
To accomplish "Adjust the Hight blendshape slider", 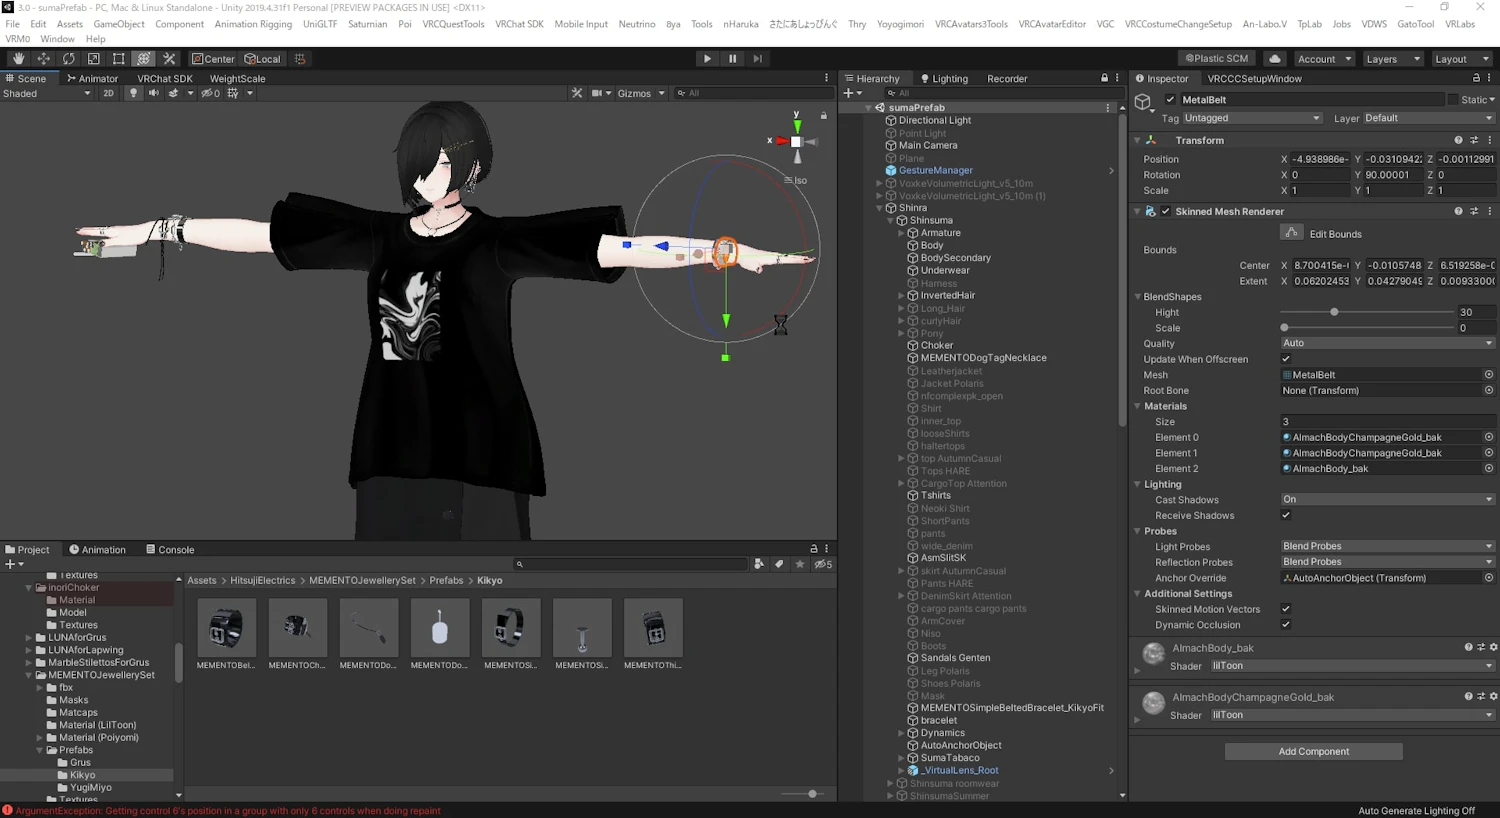I will [1334, 312].
